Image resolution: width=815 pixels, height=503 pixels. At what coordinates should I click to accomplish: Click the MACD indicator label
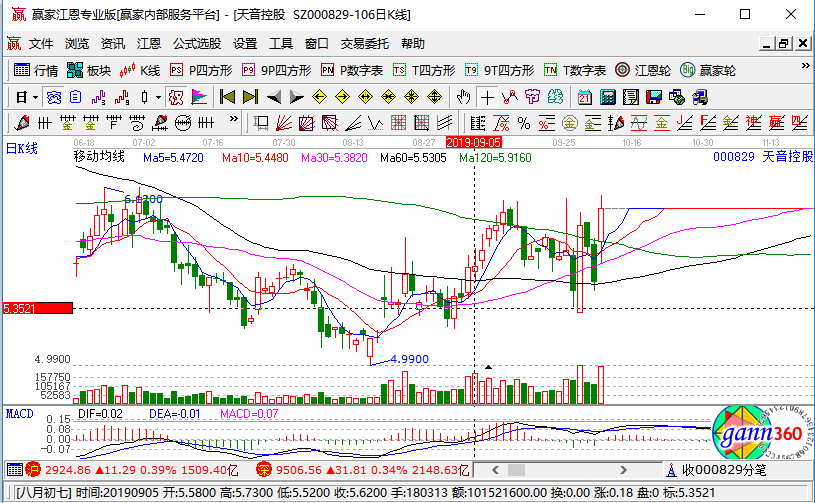[19, 414]
